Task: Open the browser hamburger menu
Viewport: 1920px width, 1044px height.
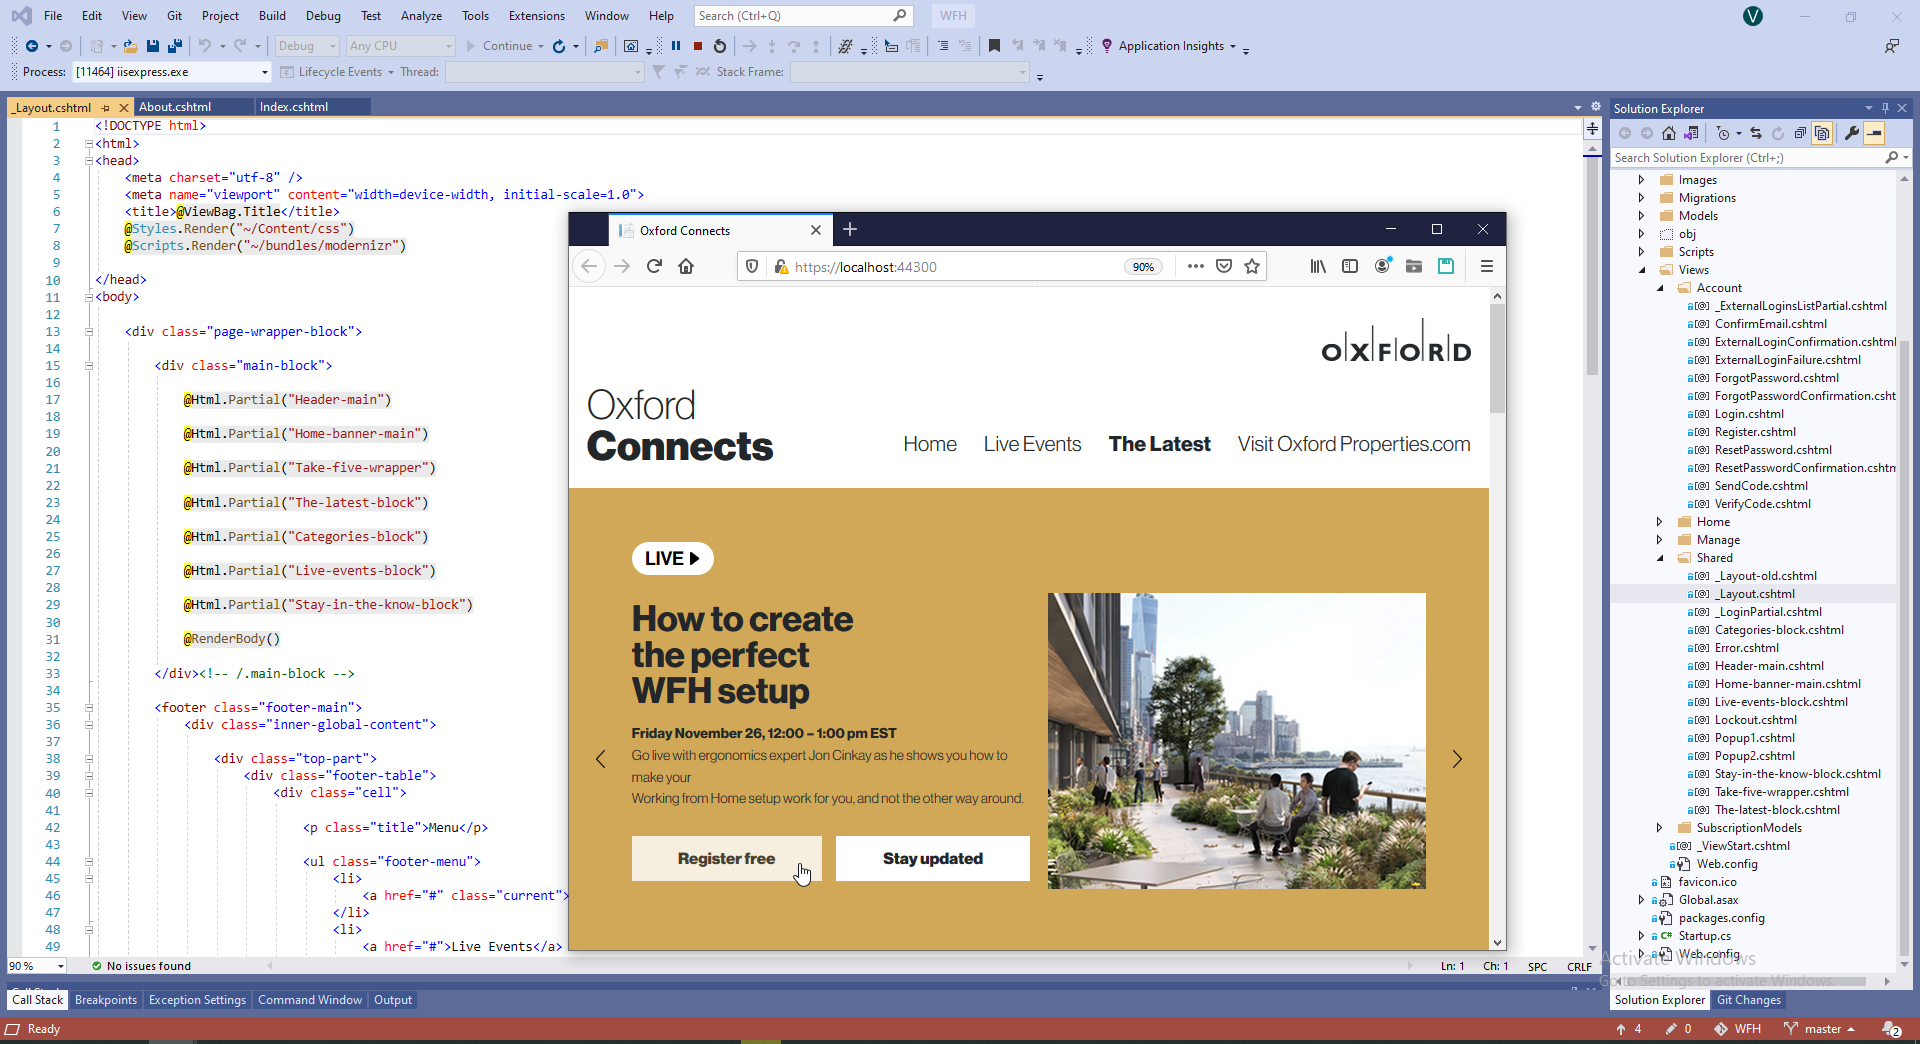Action: point(1487,266)
